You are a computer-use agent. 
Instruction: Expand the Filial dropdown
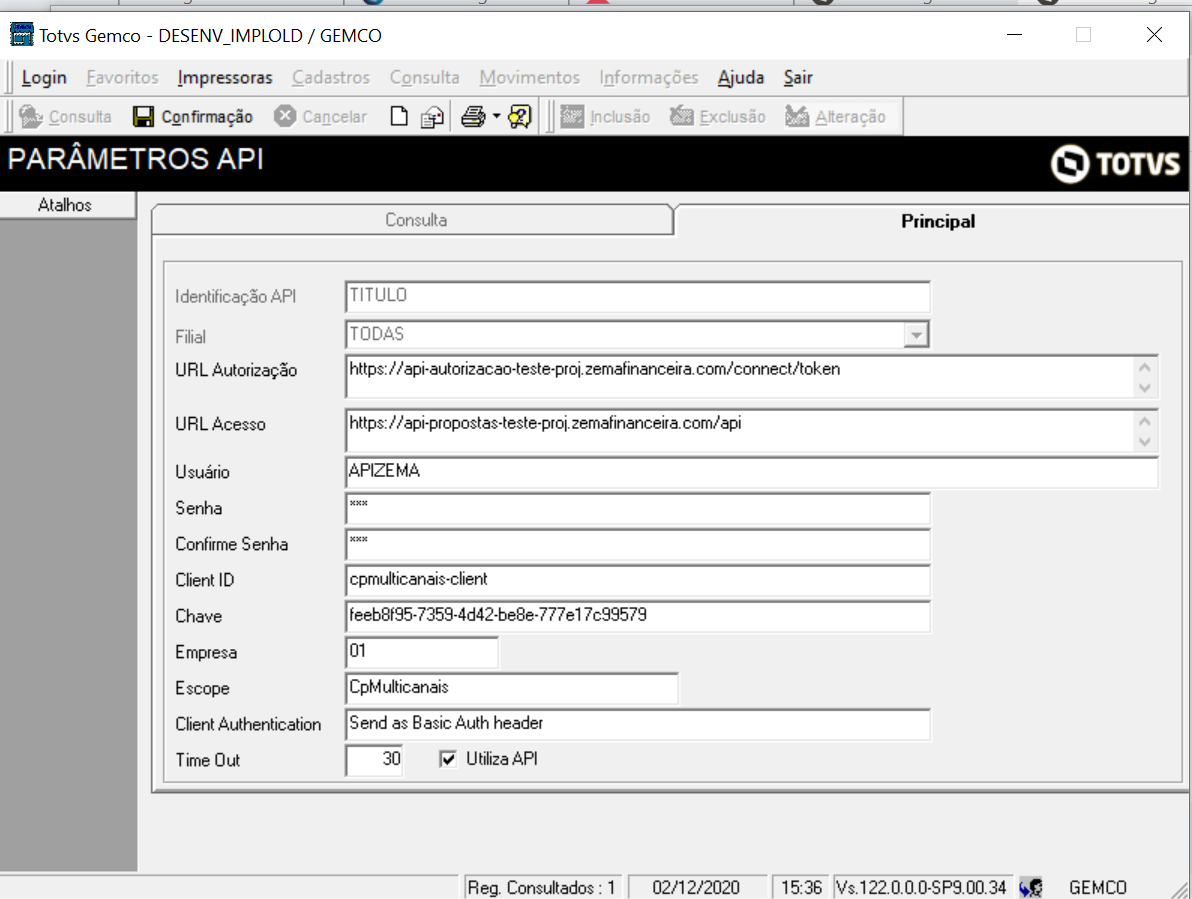pos(916,334)
